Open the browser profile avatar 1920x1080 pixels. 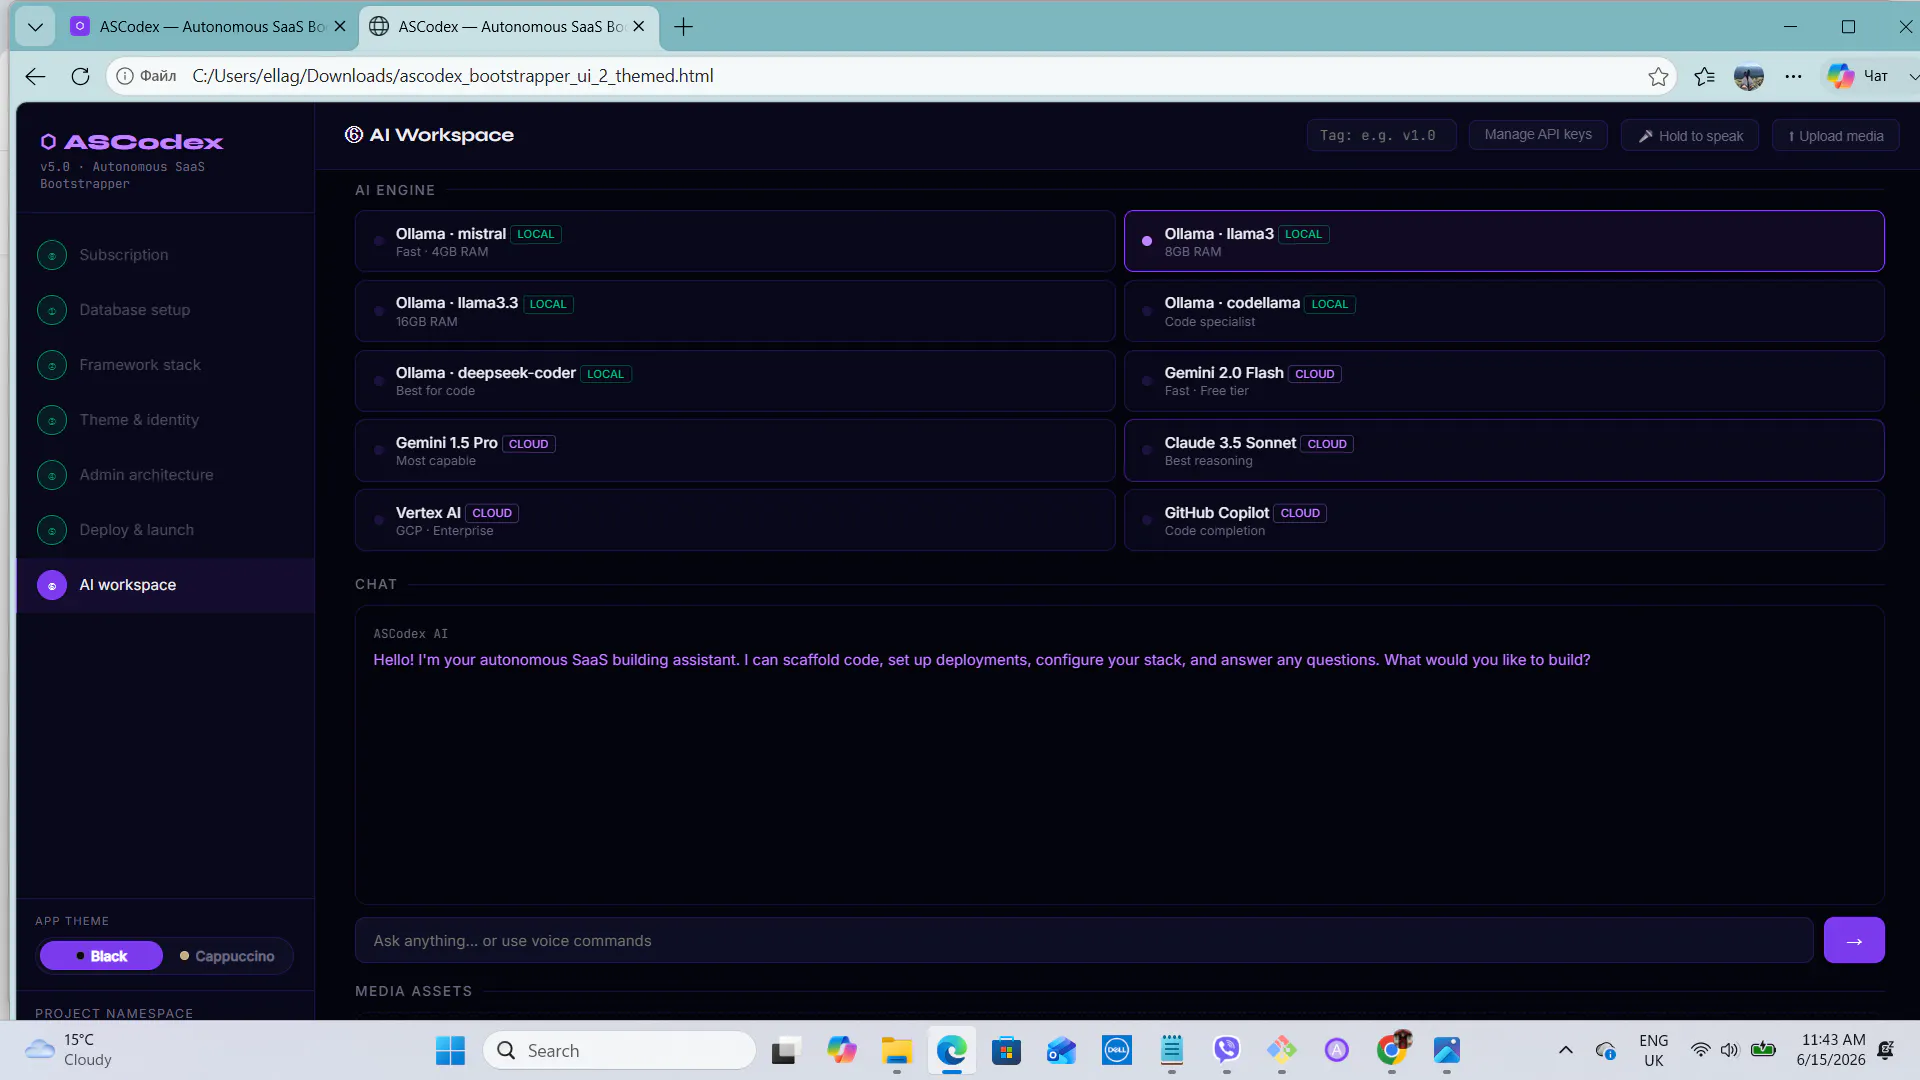[1749, 76]
